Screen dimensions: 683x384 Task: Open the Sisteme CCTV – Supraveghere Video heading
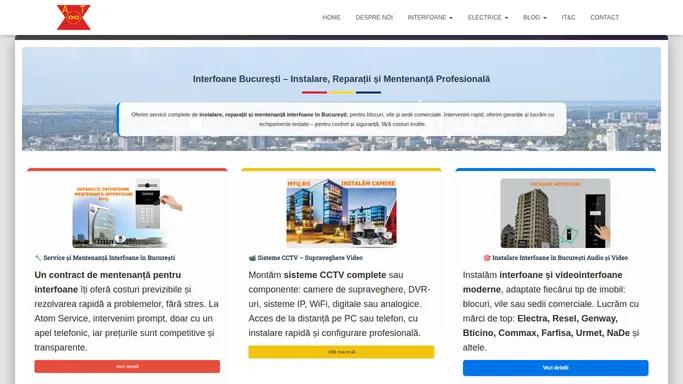310,258
